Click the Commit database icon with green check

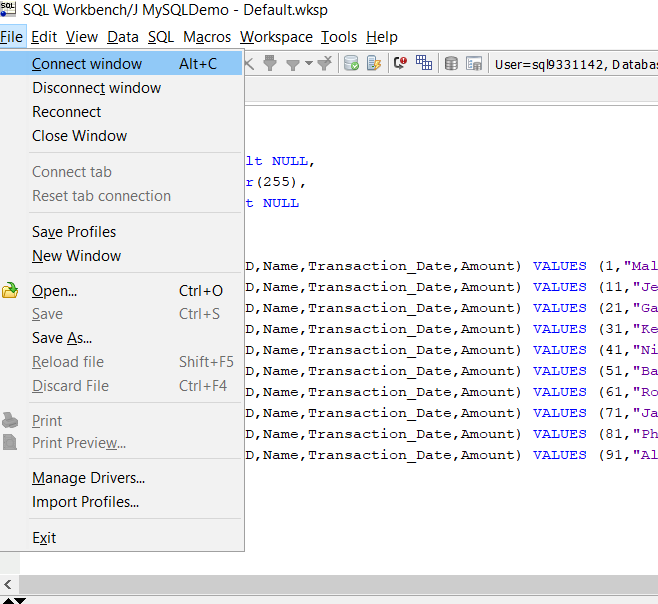pyautogui.click(x=351, y=63)
